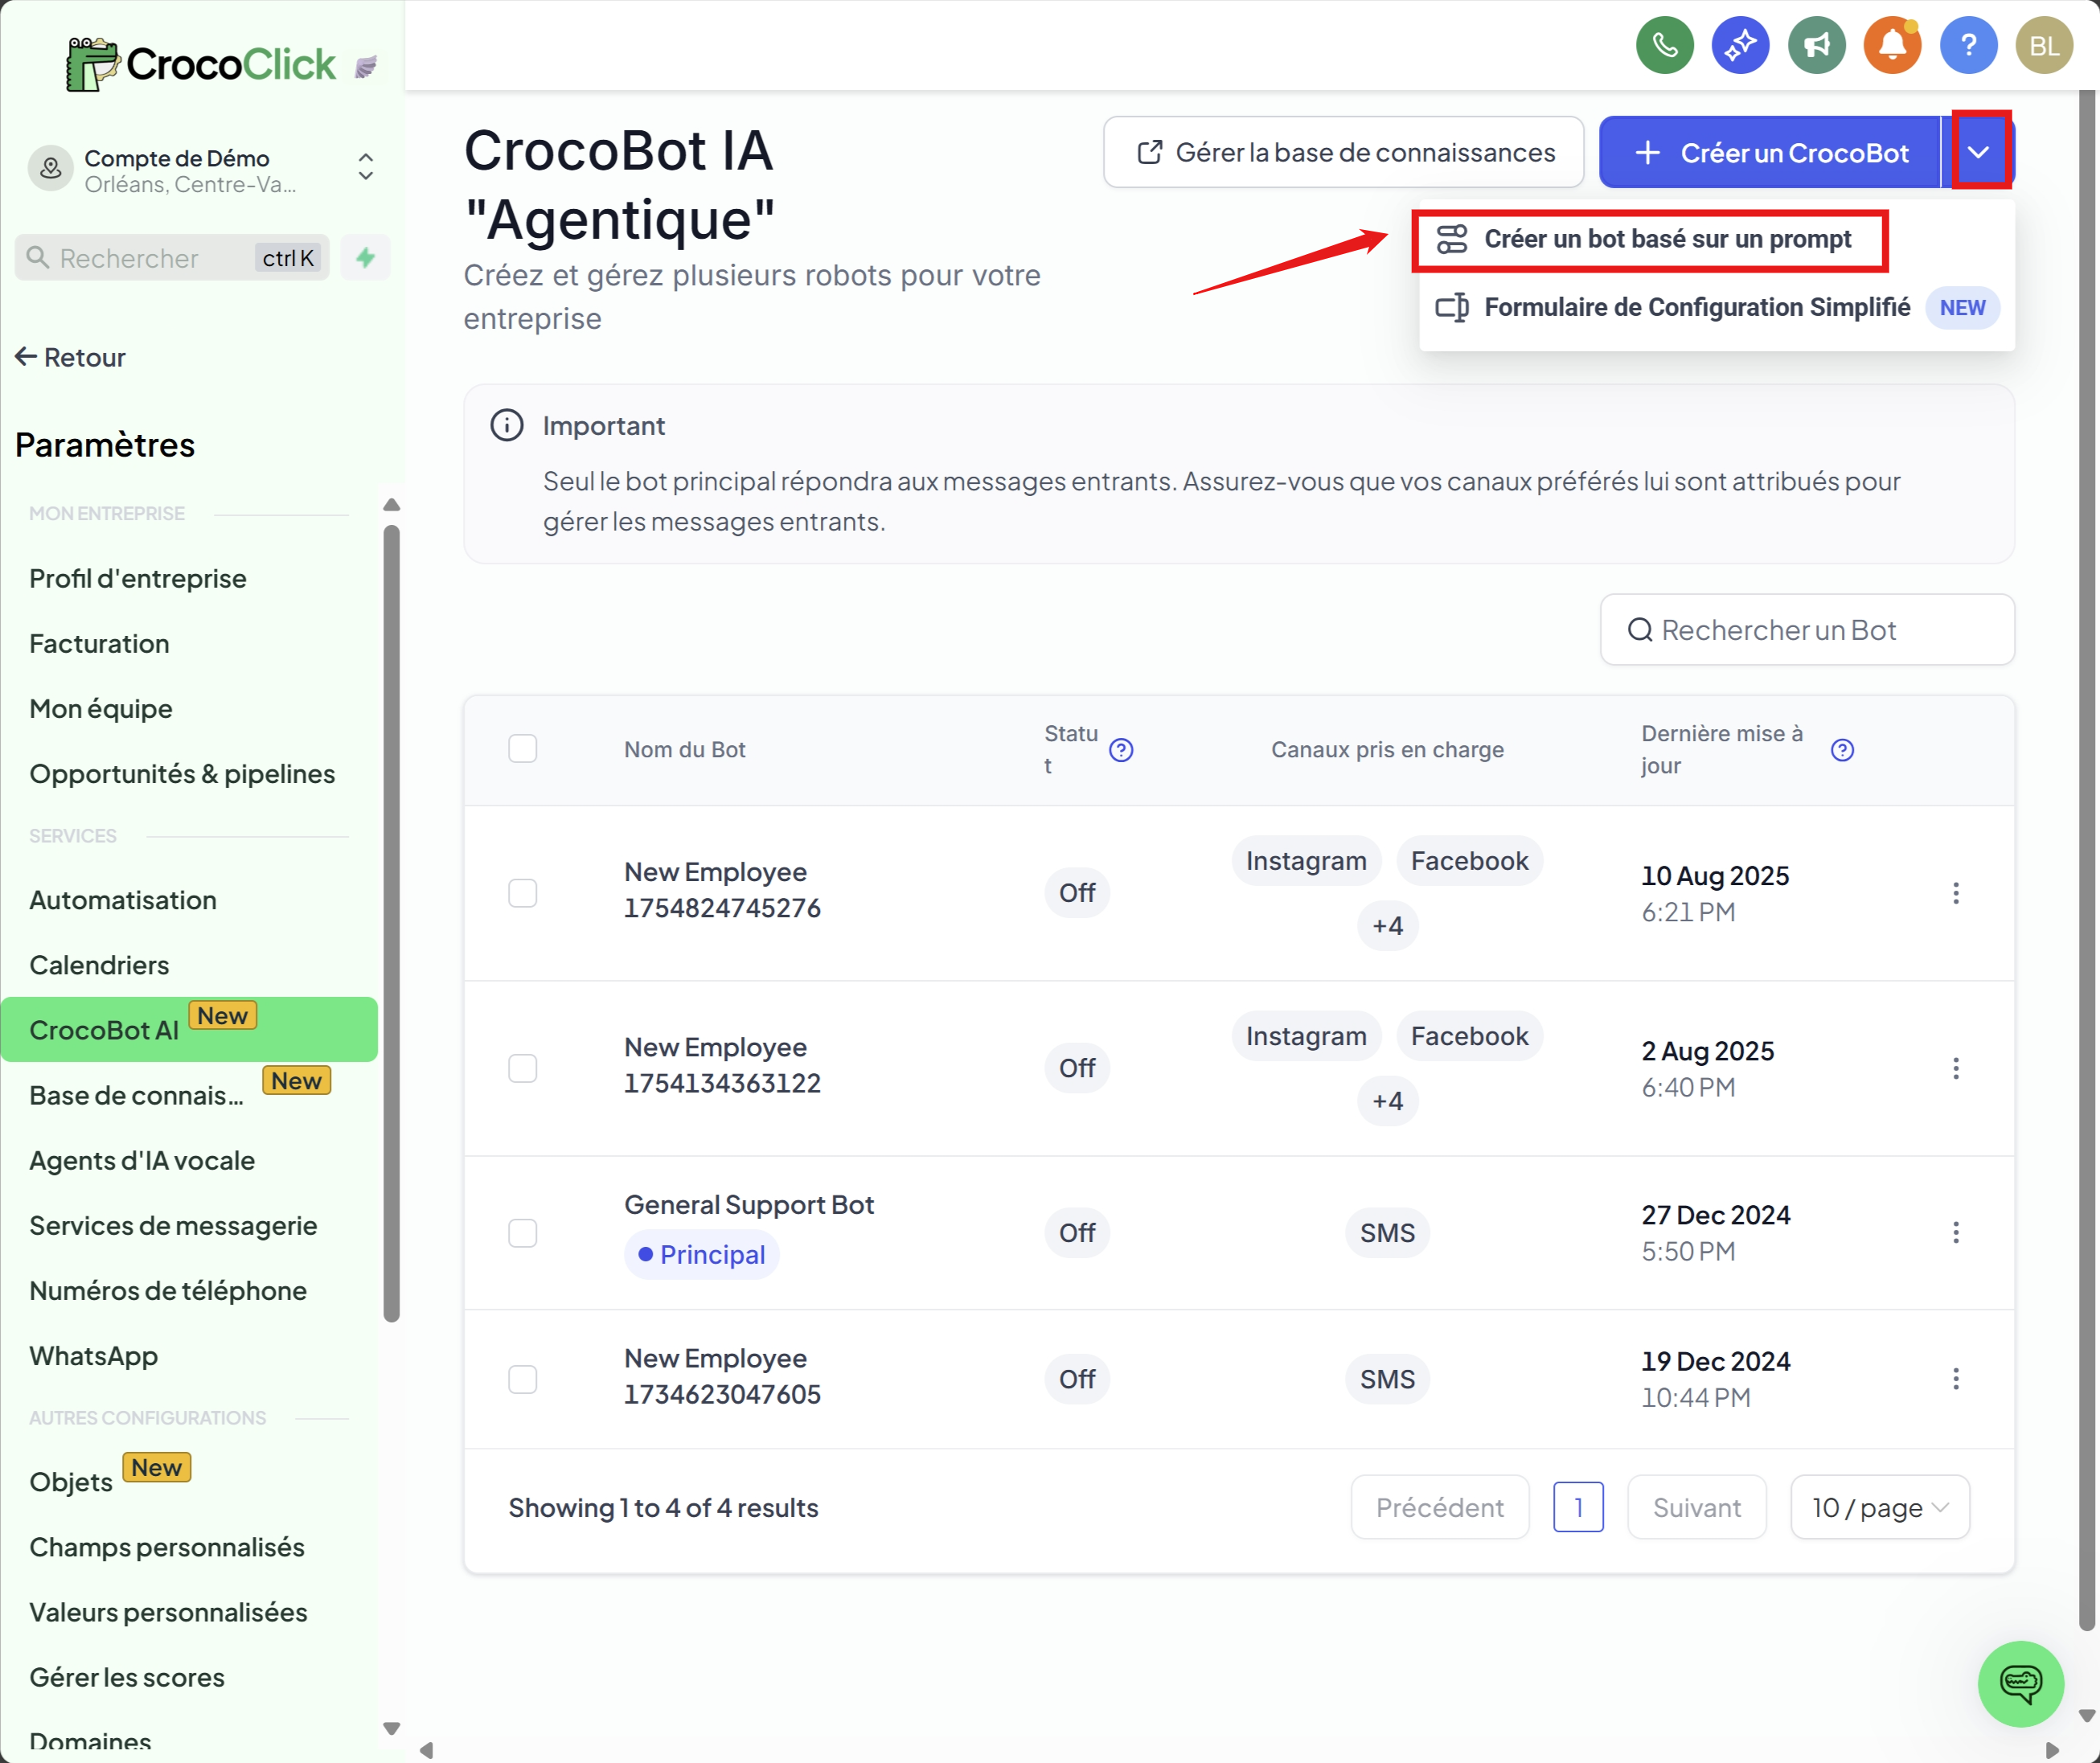Click the Statut column help icon
The width and height of the screenshot is (2100, 1763).
[1121, 750]
